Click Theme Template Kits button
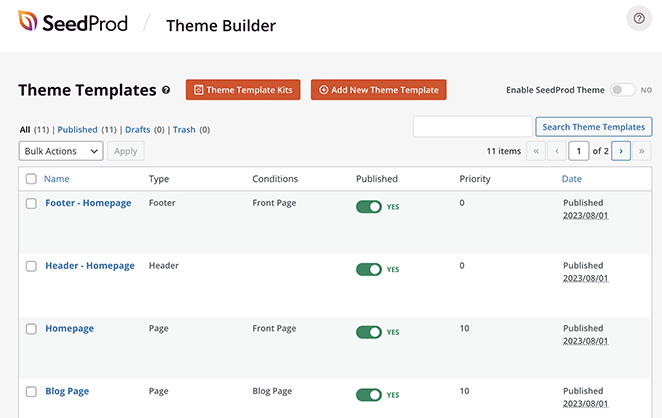This screenshot has width=662, height=418. (243, 90)
